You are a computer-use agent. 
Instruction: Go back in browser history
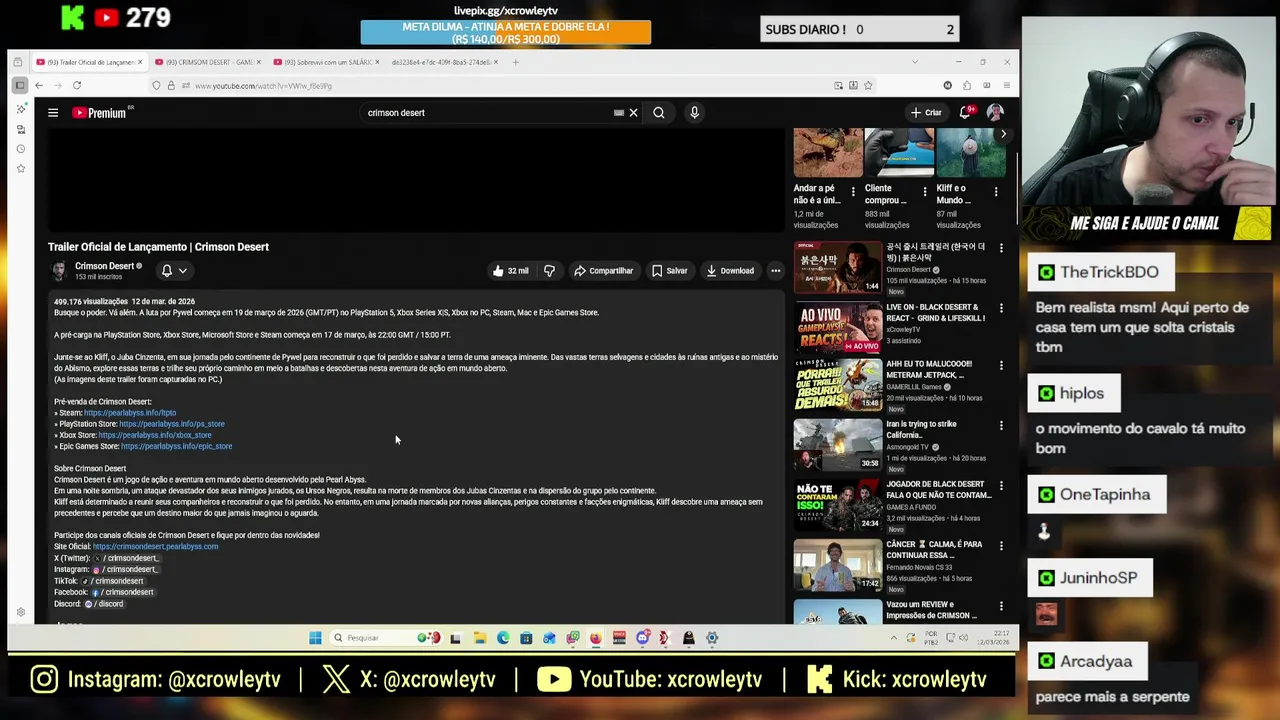[x=39, y=86]
